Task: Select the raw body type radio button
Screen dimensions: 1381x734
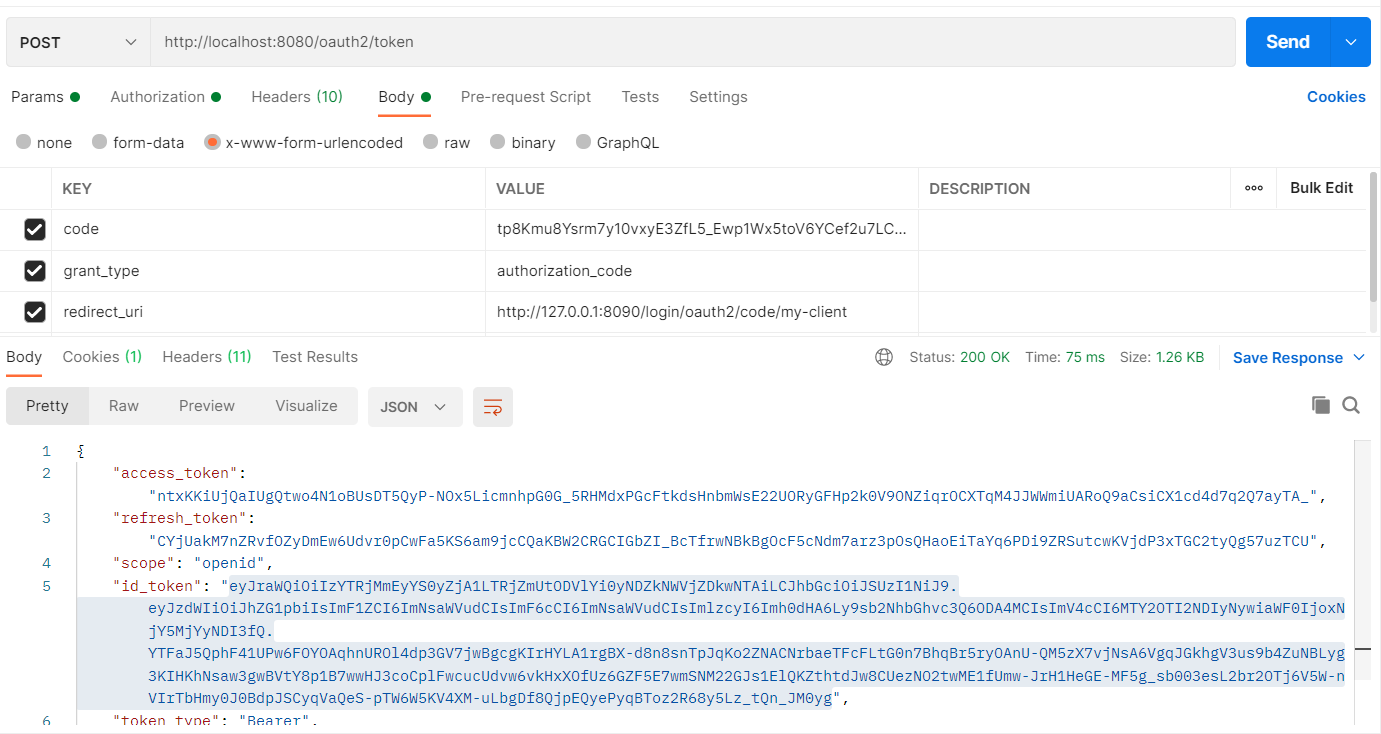Action: point(429,142)
